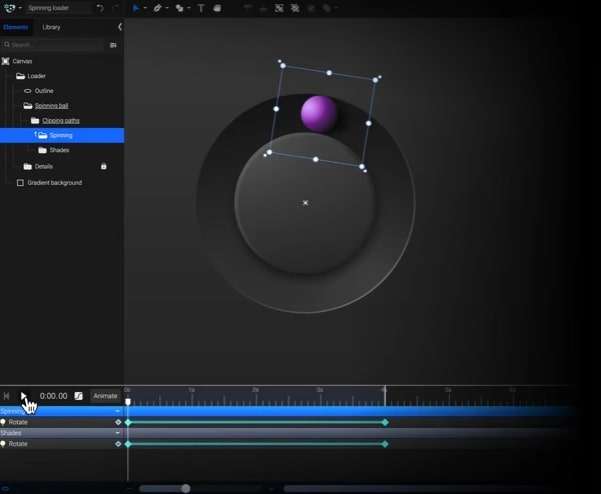
Task: Select the Pen tool in toolbar
Action: click(157, 8)
